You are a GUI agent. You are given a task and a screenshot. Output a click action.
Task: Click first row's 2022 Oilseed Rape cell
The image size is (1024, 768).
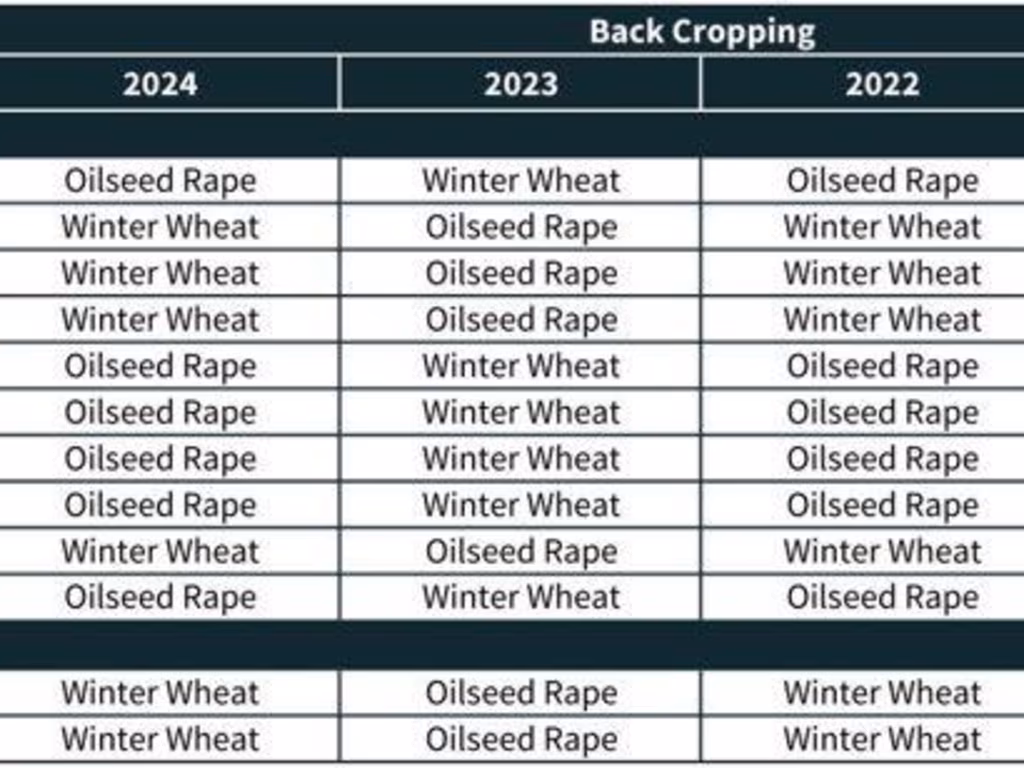[x=881, y=181]
